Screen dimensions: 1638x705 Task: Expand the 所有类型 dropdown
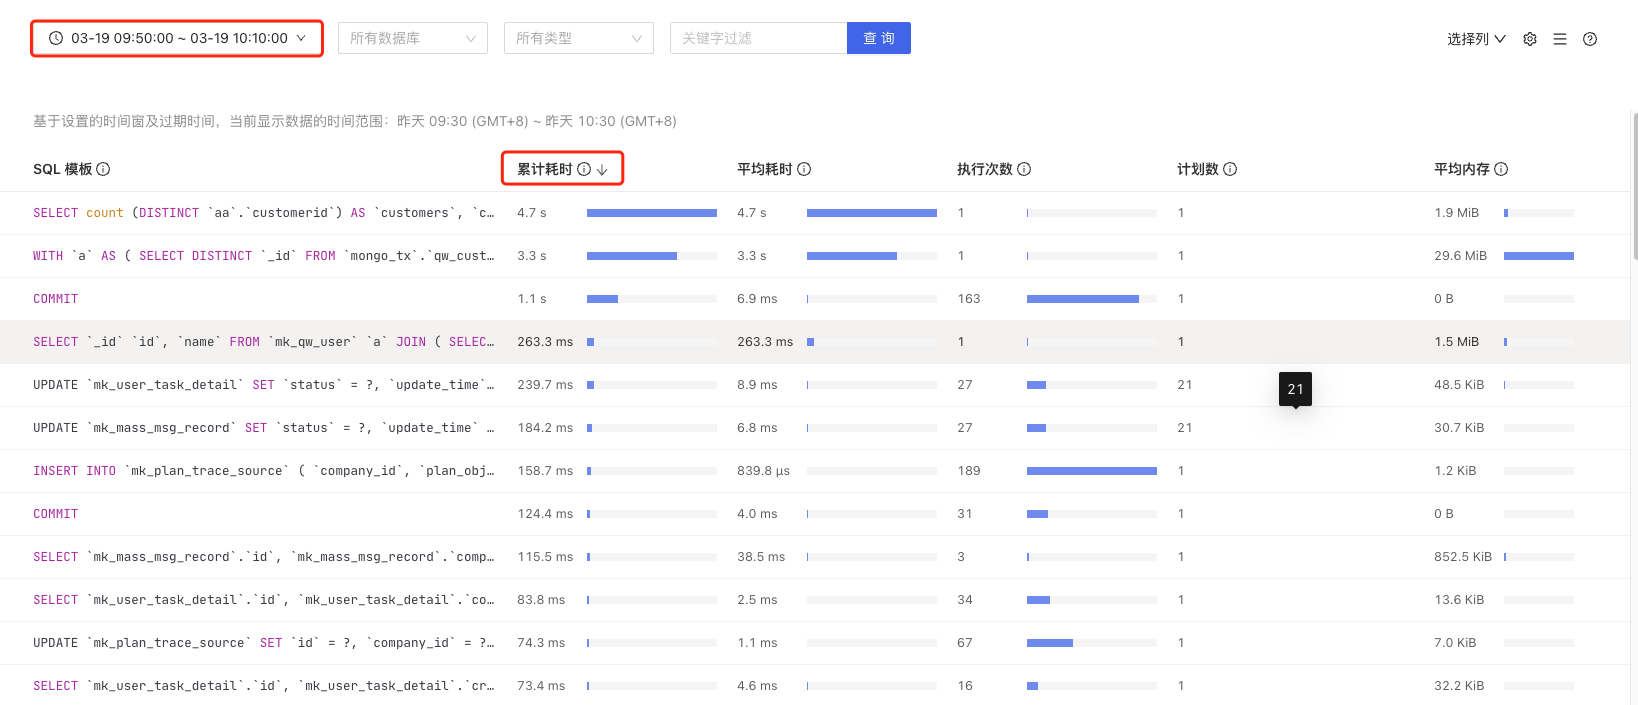pos(578,38)
